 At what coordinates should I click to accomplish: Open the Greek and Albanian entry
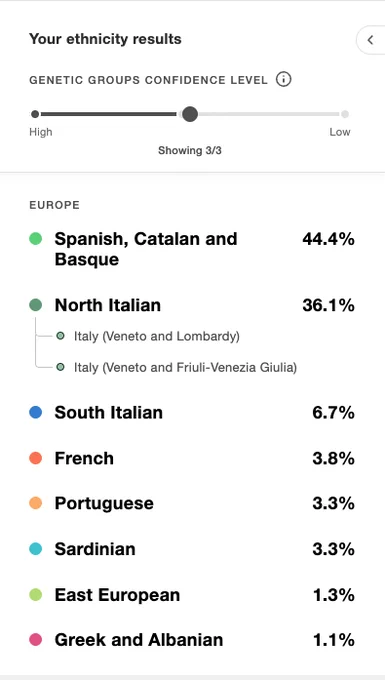click(x=192, y=640)
